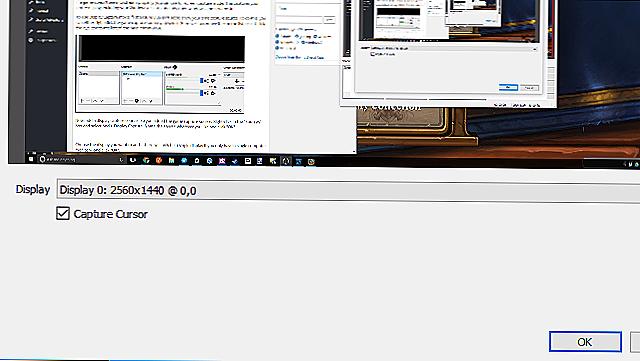Viewport: 640px width, 361px height.
Task: Click the gear icon under the previewed Sources list
Action: tap(137, 100)
